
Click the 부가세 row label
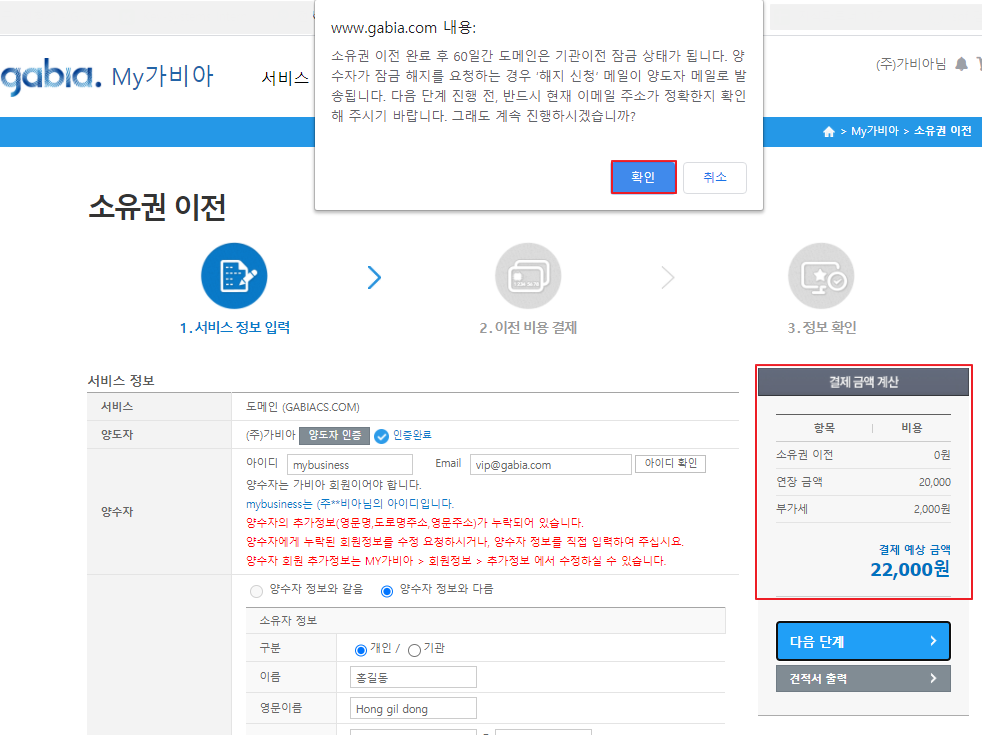pyautogui.click(x=792, y=508)
